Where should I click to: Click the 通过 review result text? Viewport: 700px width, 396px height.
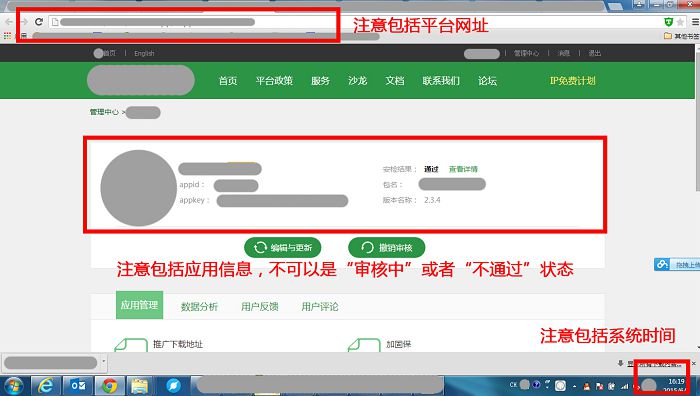(x=431, y=169)
